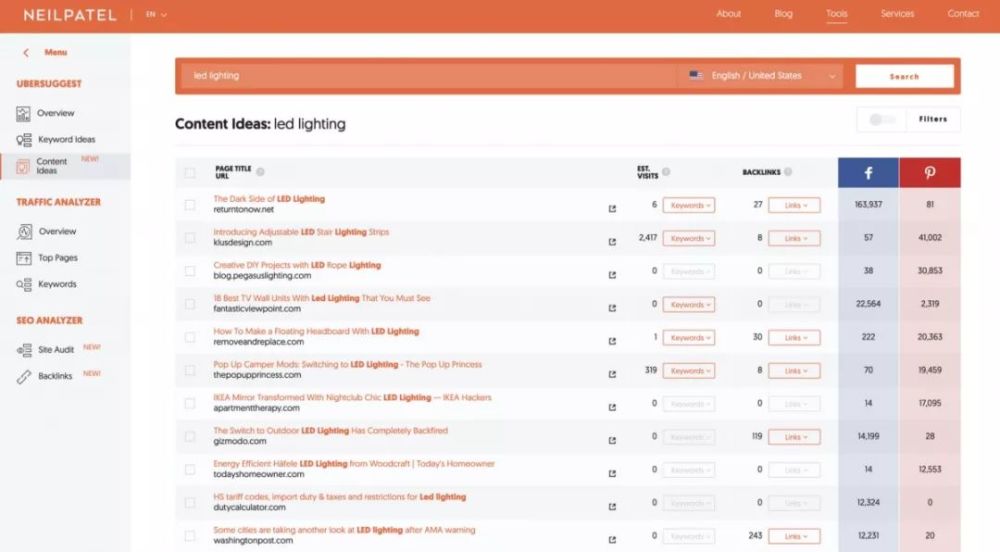Toggle the select-all checkbox in table header

(189, 173)
